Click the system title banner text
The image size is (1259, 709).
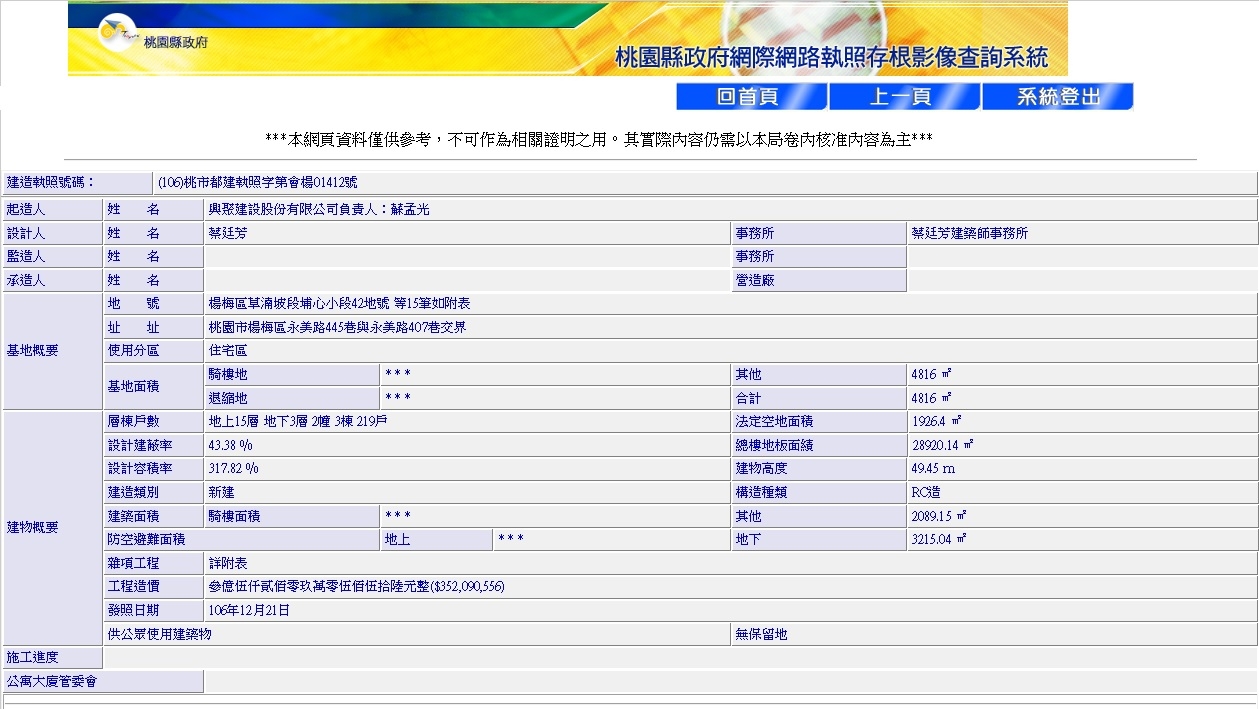coord(832,58)
